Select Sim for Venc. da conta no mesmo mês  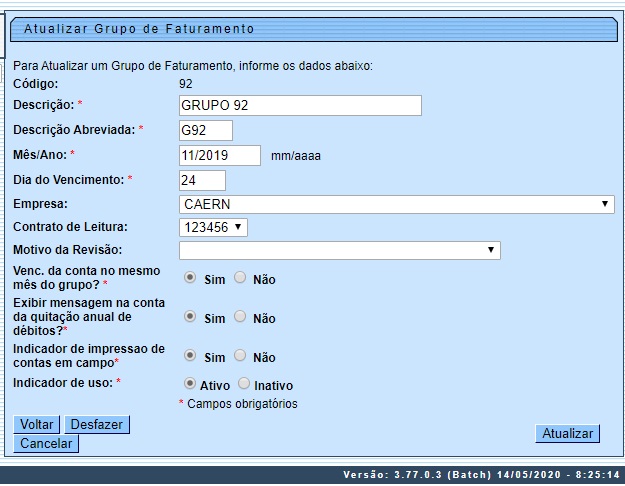point(190,279)
